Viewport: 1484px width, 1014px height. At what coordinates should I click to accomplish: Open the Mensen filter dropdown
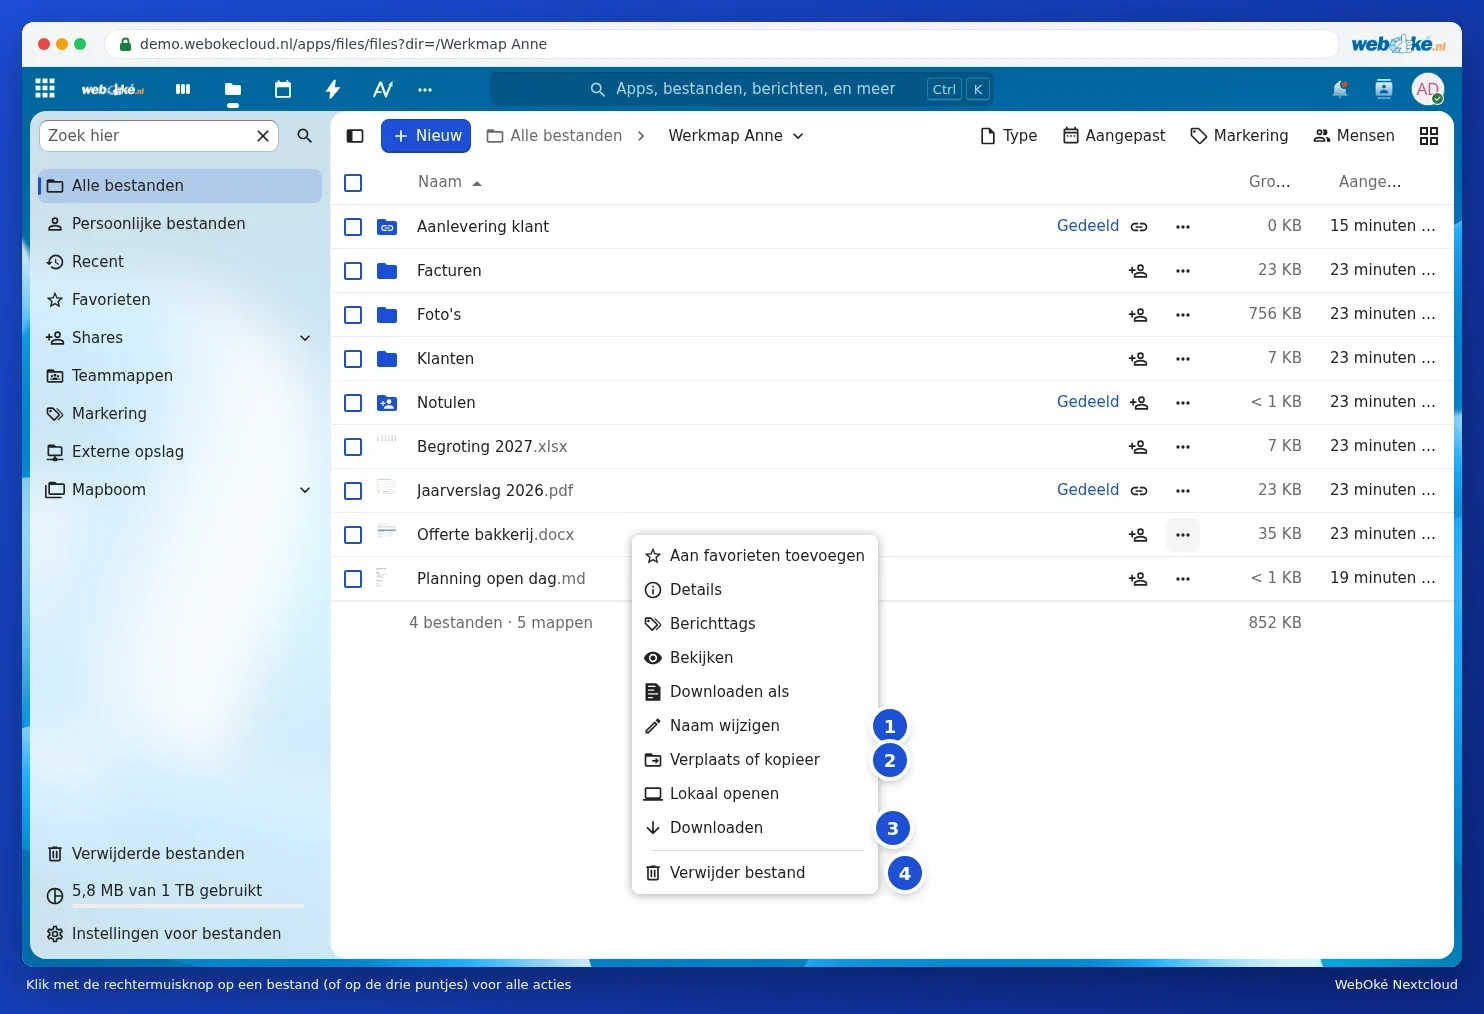coord(1354,136)
